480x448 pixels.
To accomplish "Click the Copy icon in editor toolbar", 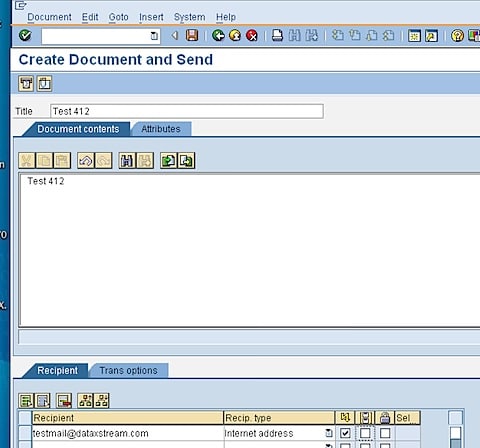I will pyautogui.click(x=44, y=161).
